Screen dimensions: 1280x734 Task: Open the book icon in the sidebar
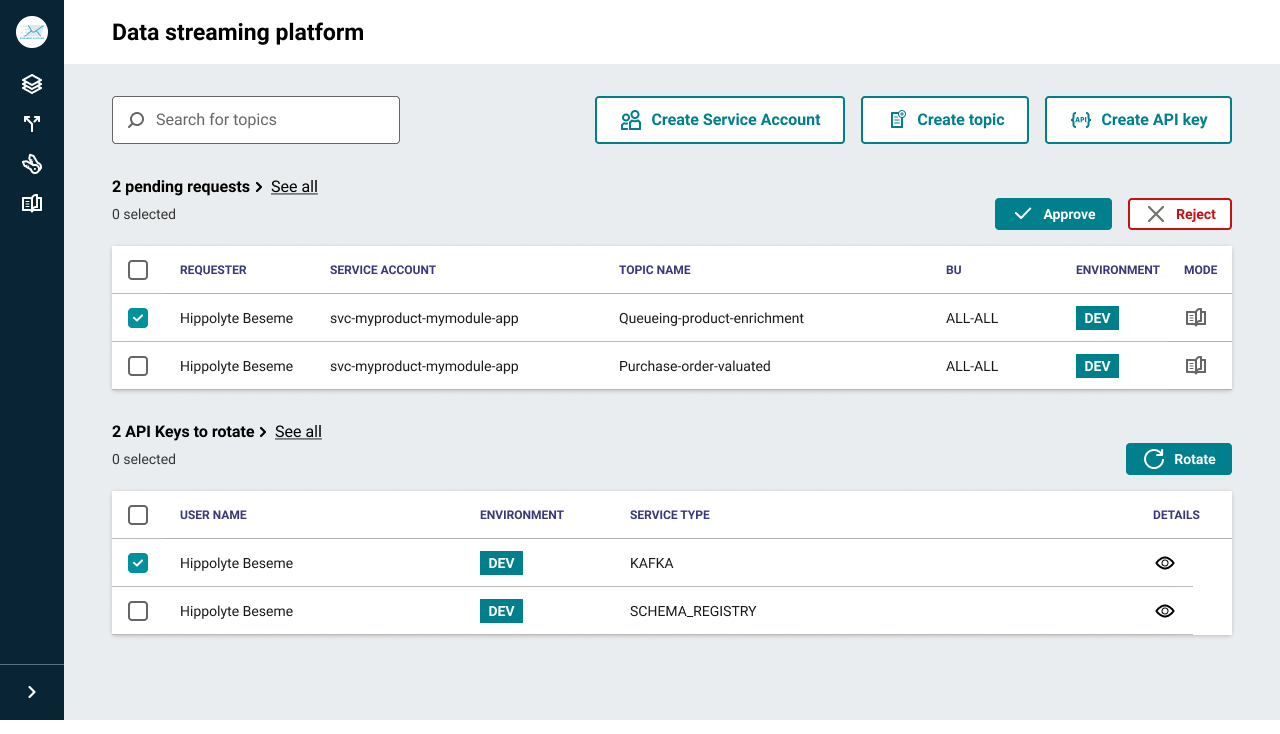click(32, 204)
